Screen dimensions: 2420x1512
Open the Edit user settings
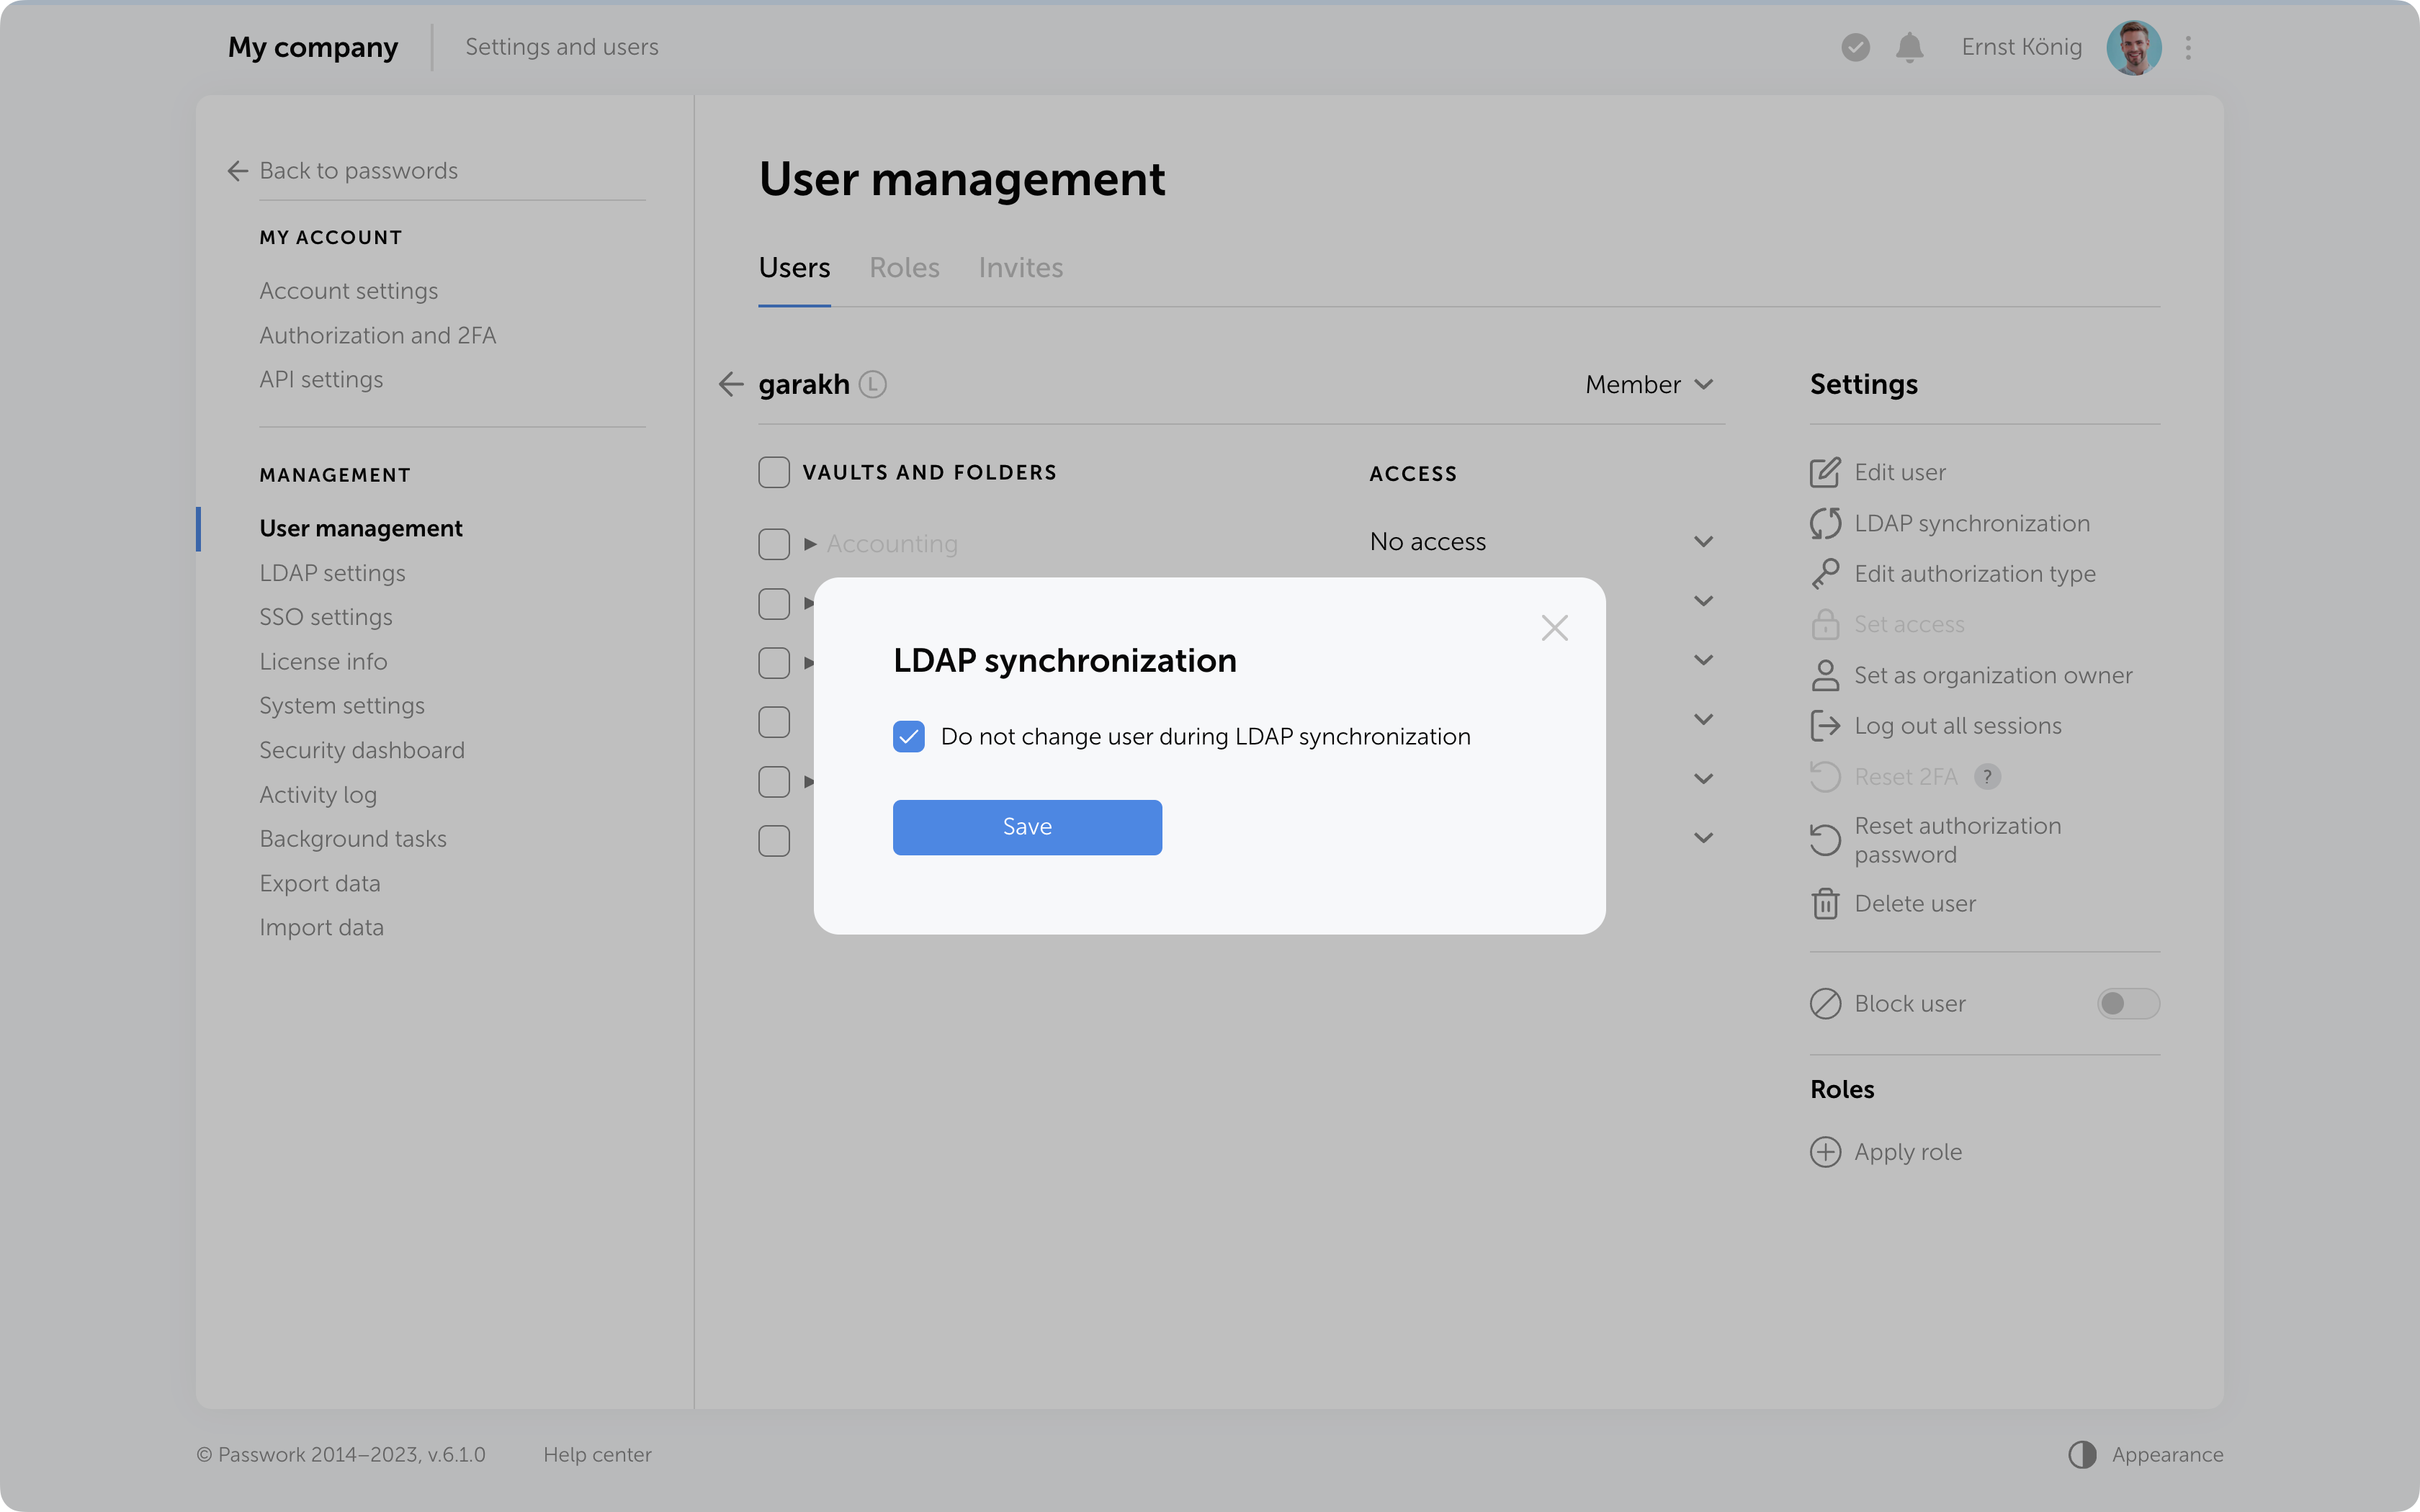[1898, 471]
